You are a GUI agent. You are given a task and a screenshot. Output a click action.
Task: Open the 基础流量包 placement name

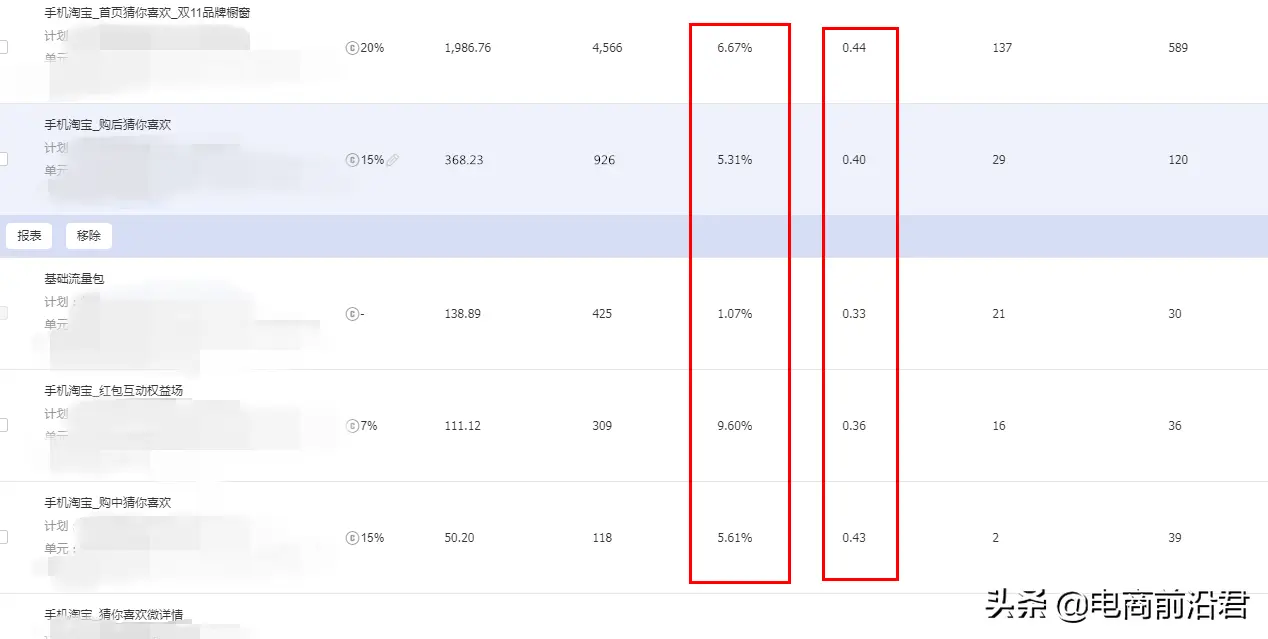74,279
